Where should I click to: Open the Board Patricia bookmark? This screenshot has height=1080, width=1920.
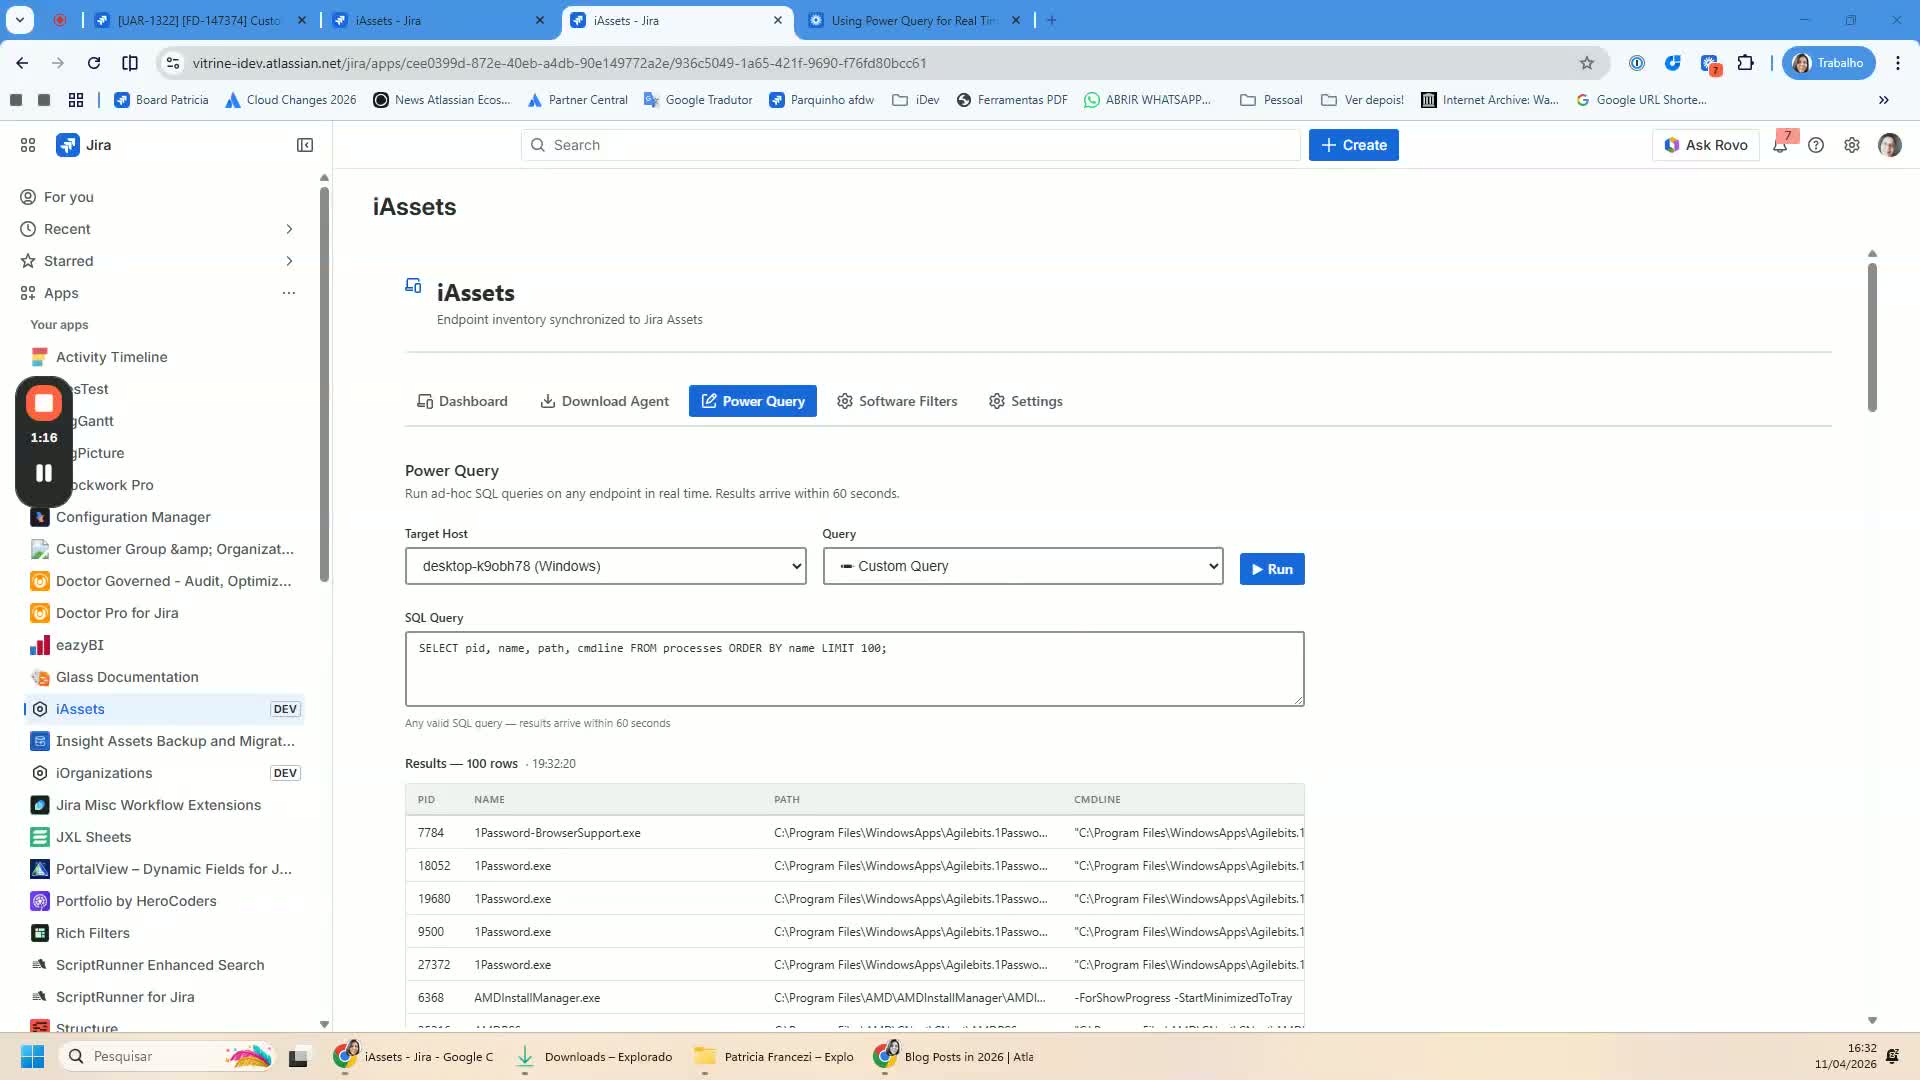point(161,100)
